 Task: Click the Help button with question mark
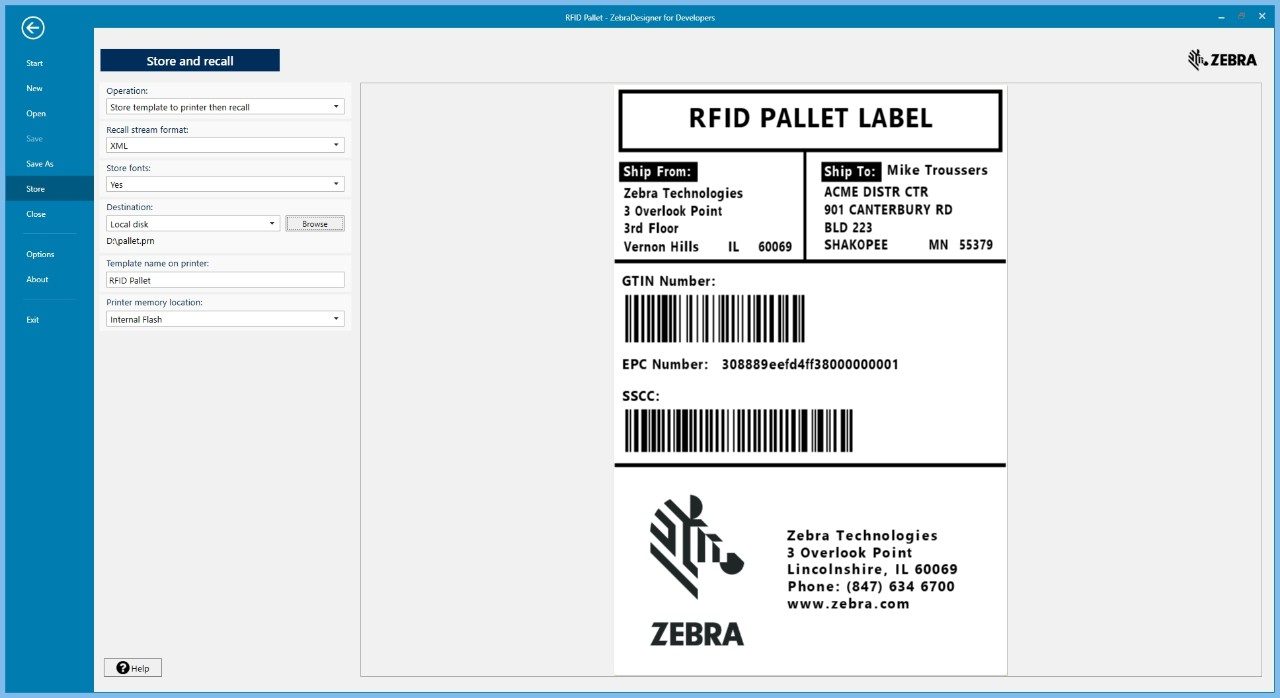(x=133, y=668)
